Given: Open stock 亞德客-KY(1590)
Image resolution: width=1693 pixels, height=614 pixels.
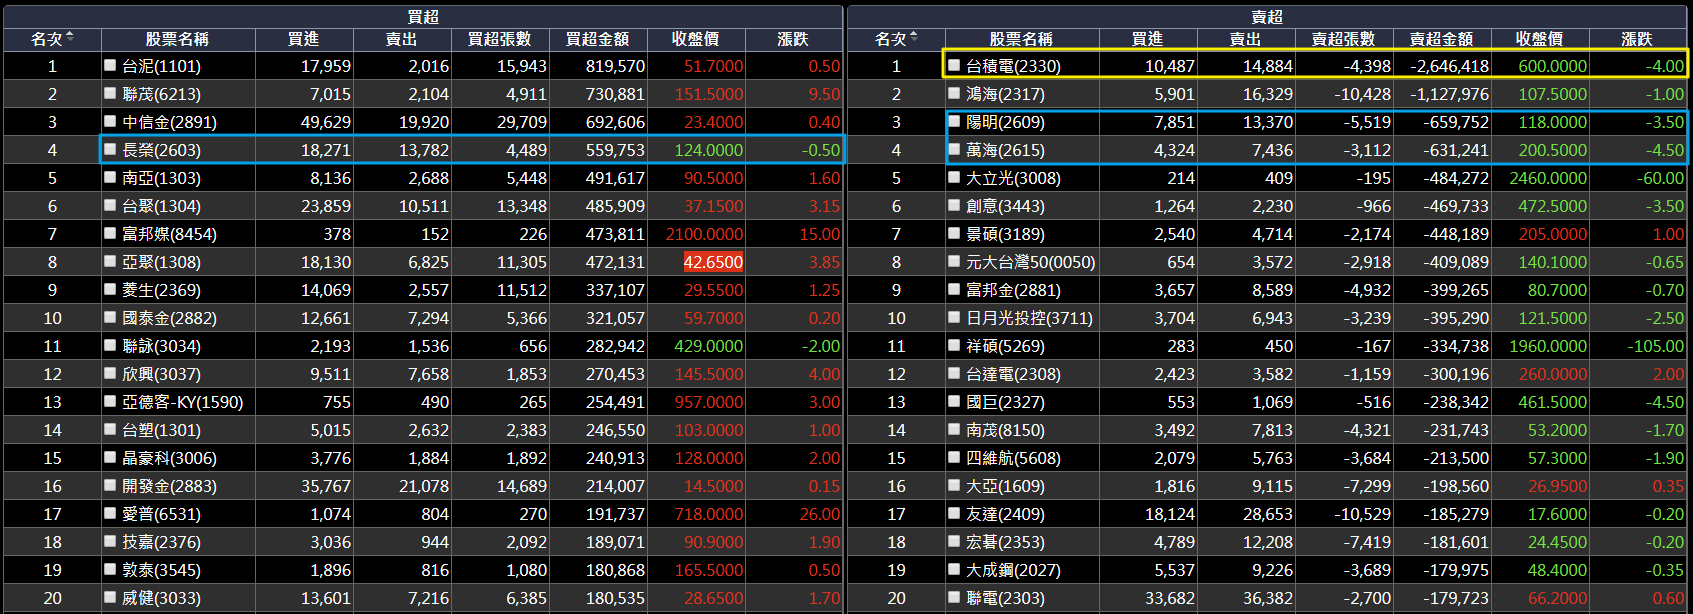Looking at the screenshot, I should [x=182, y=402].
